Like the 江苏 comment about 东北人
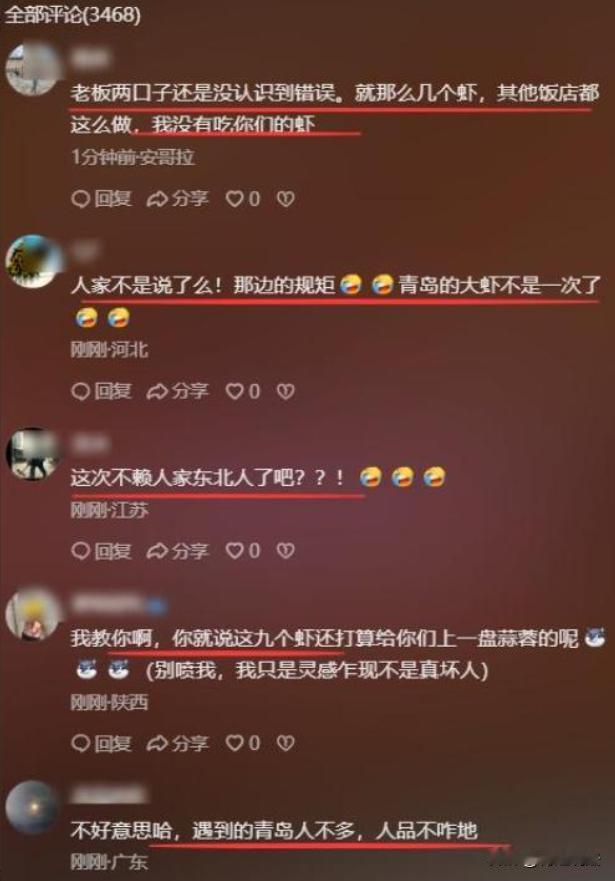Image resolution: width=615 pixels, height=881 pixels. (243, 551)
